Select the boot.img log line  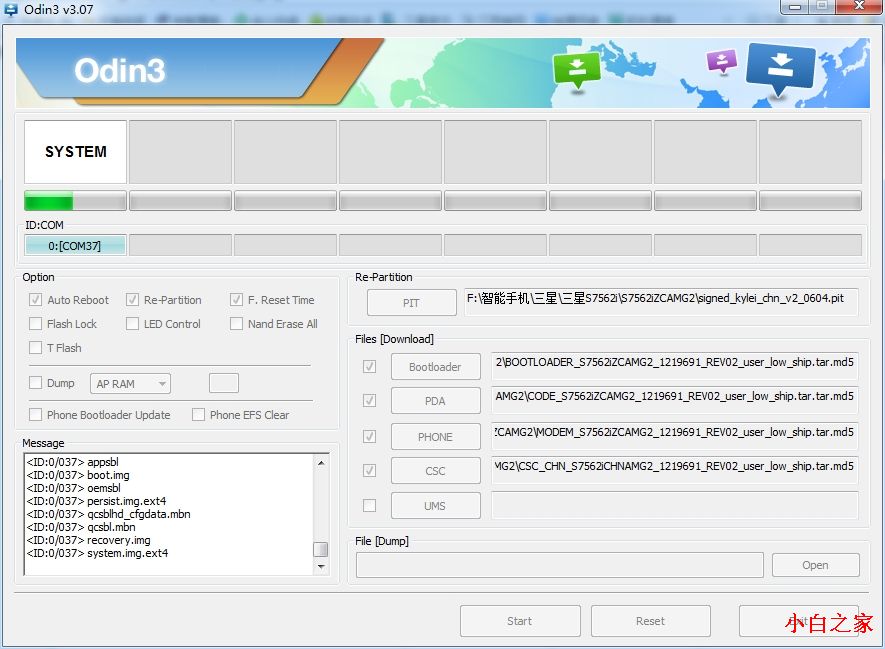[x=78, y=475]
